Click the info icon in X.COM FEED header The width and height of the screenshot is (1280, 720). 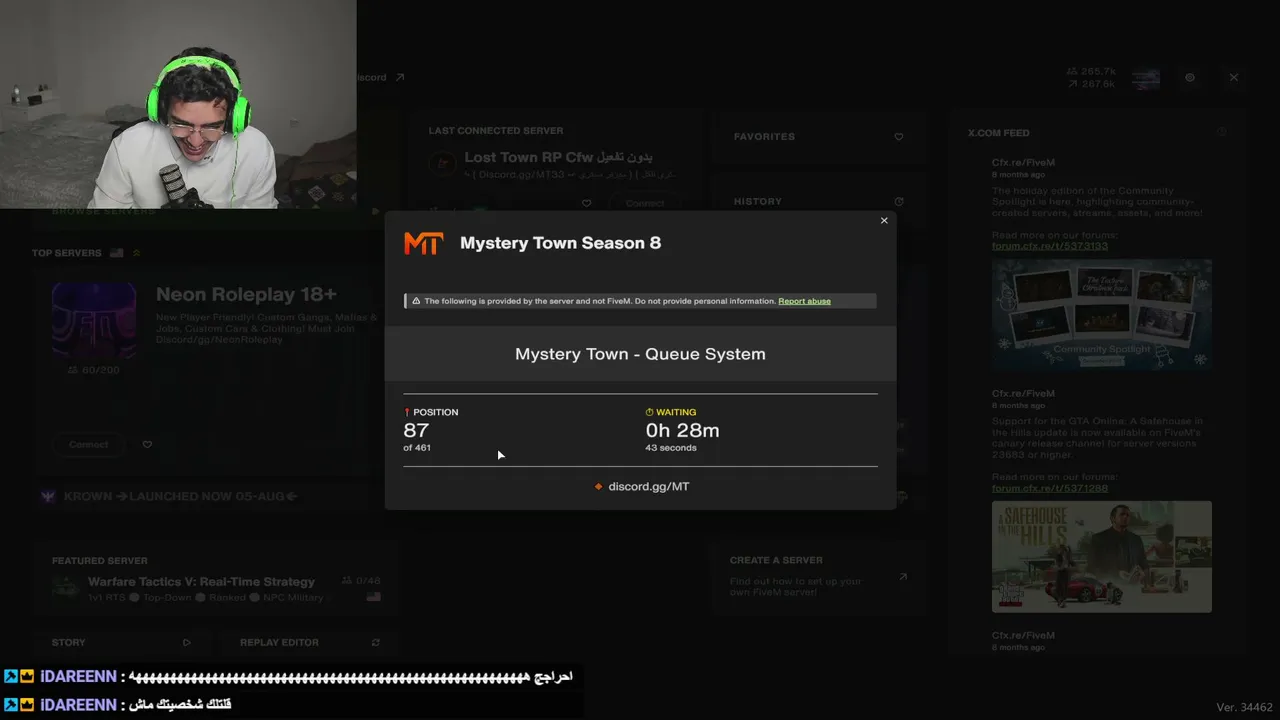1222,132
